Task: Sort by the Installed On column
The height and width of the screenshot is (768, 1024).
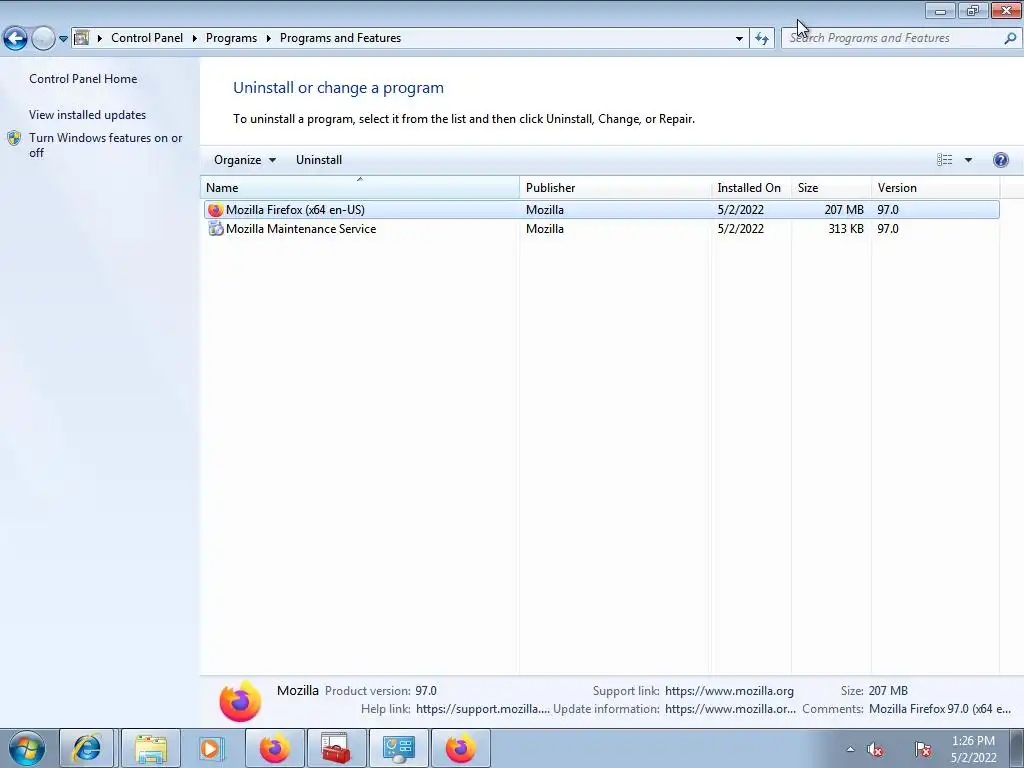Action: click(751, 187)
